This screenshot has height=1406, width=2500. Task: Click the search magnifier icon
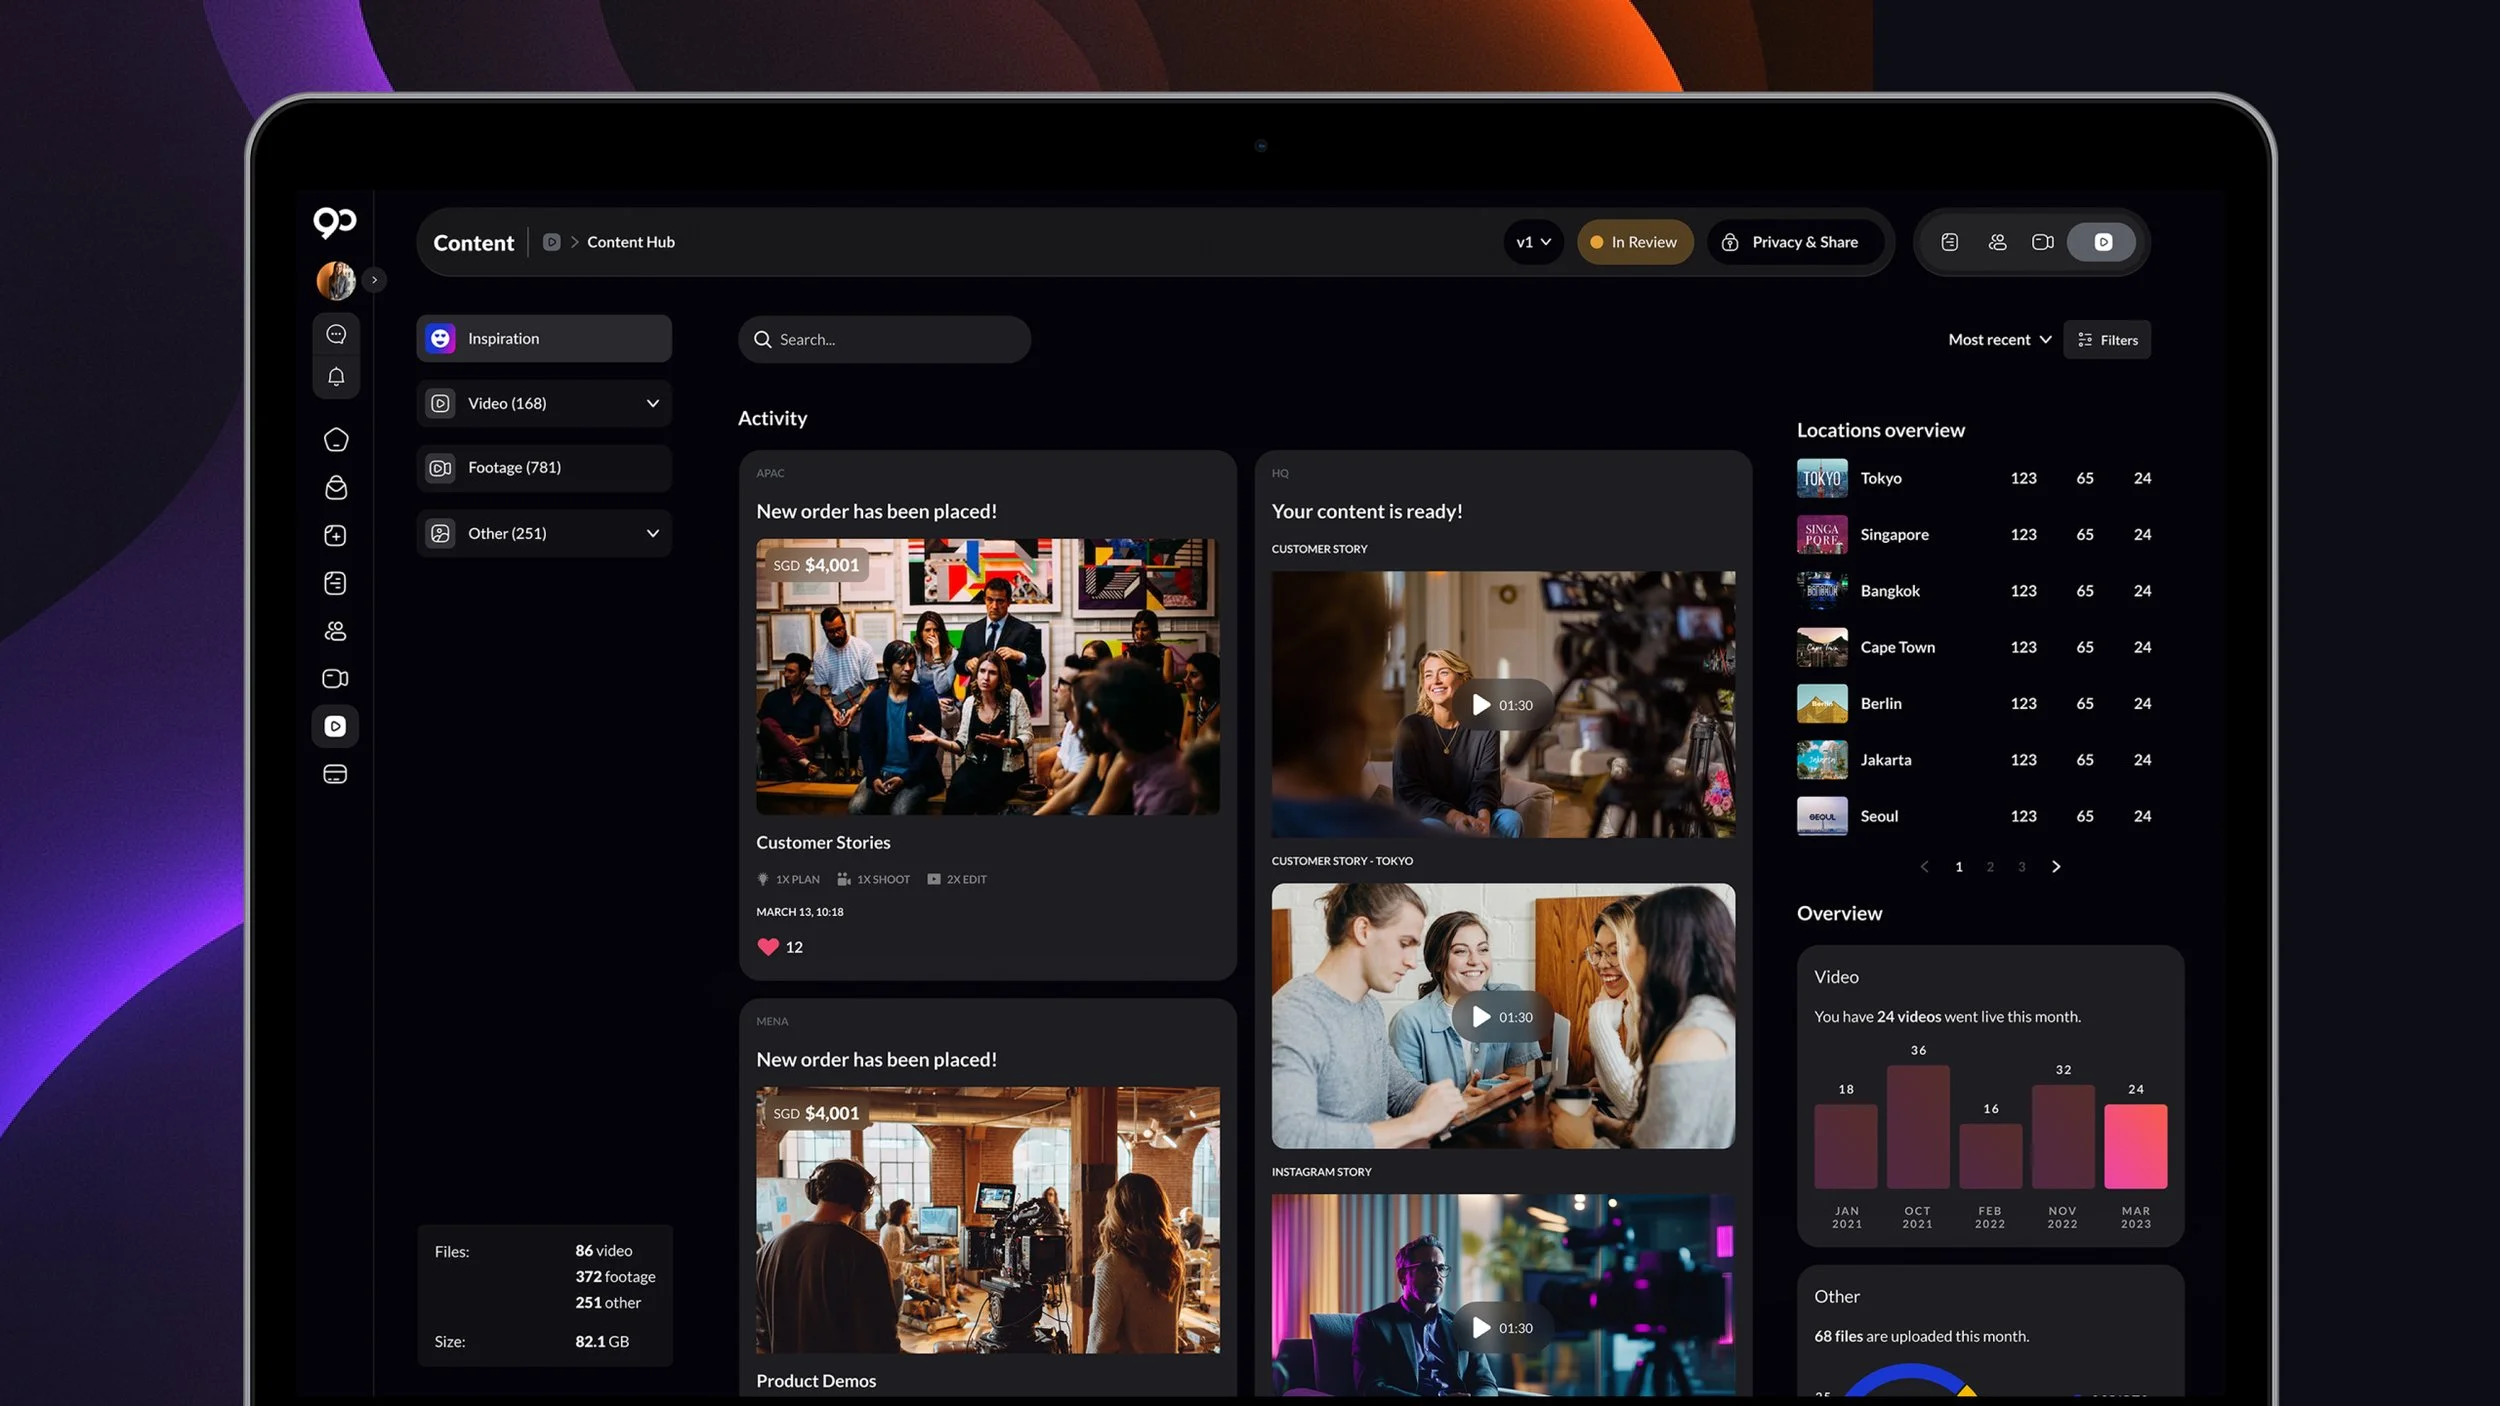coord(762,340)
